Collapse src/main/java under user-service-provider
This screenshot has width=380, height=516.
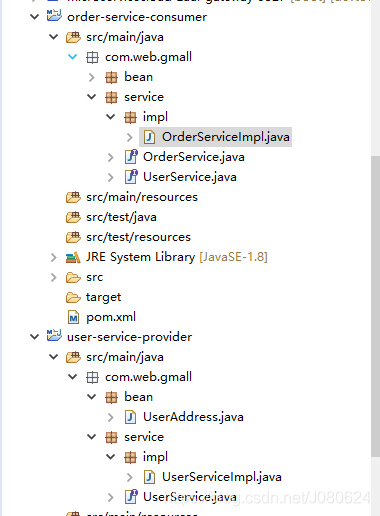coord(54,357)
